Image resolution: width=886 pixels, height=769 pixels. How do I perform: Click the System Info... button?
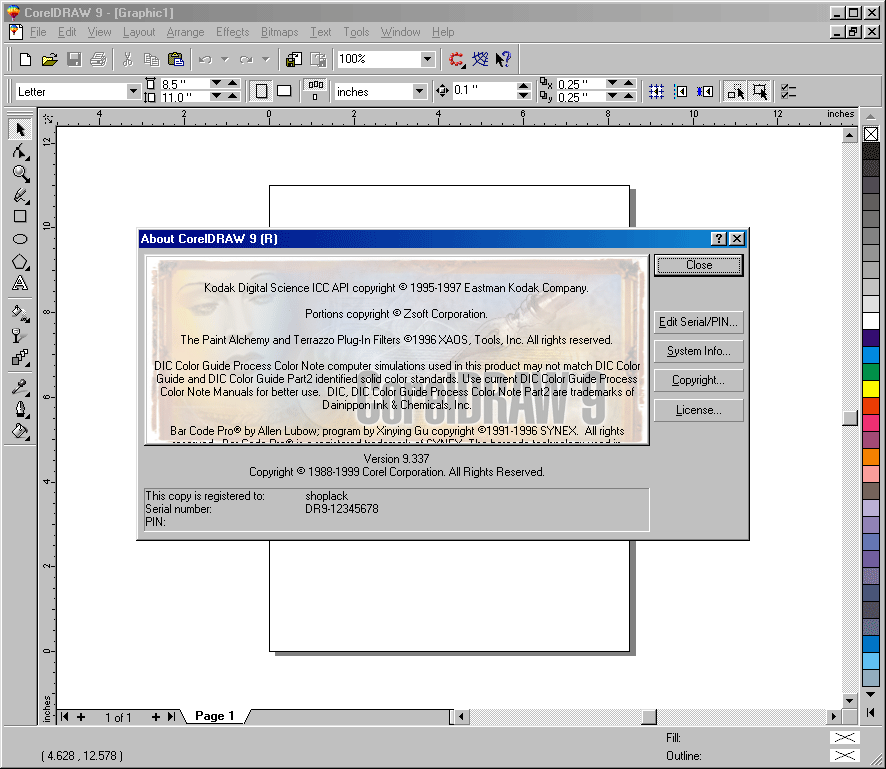point(698,352)
